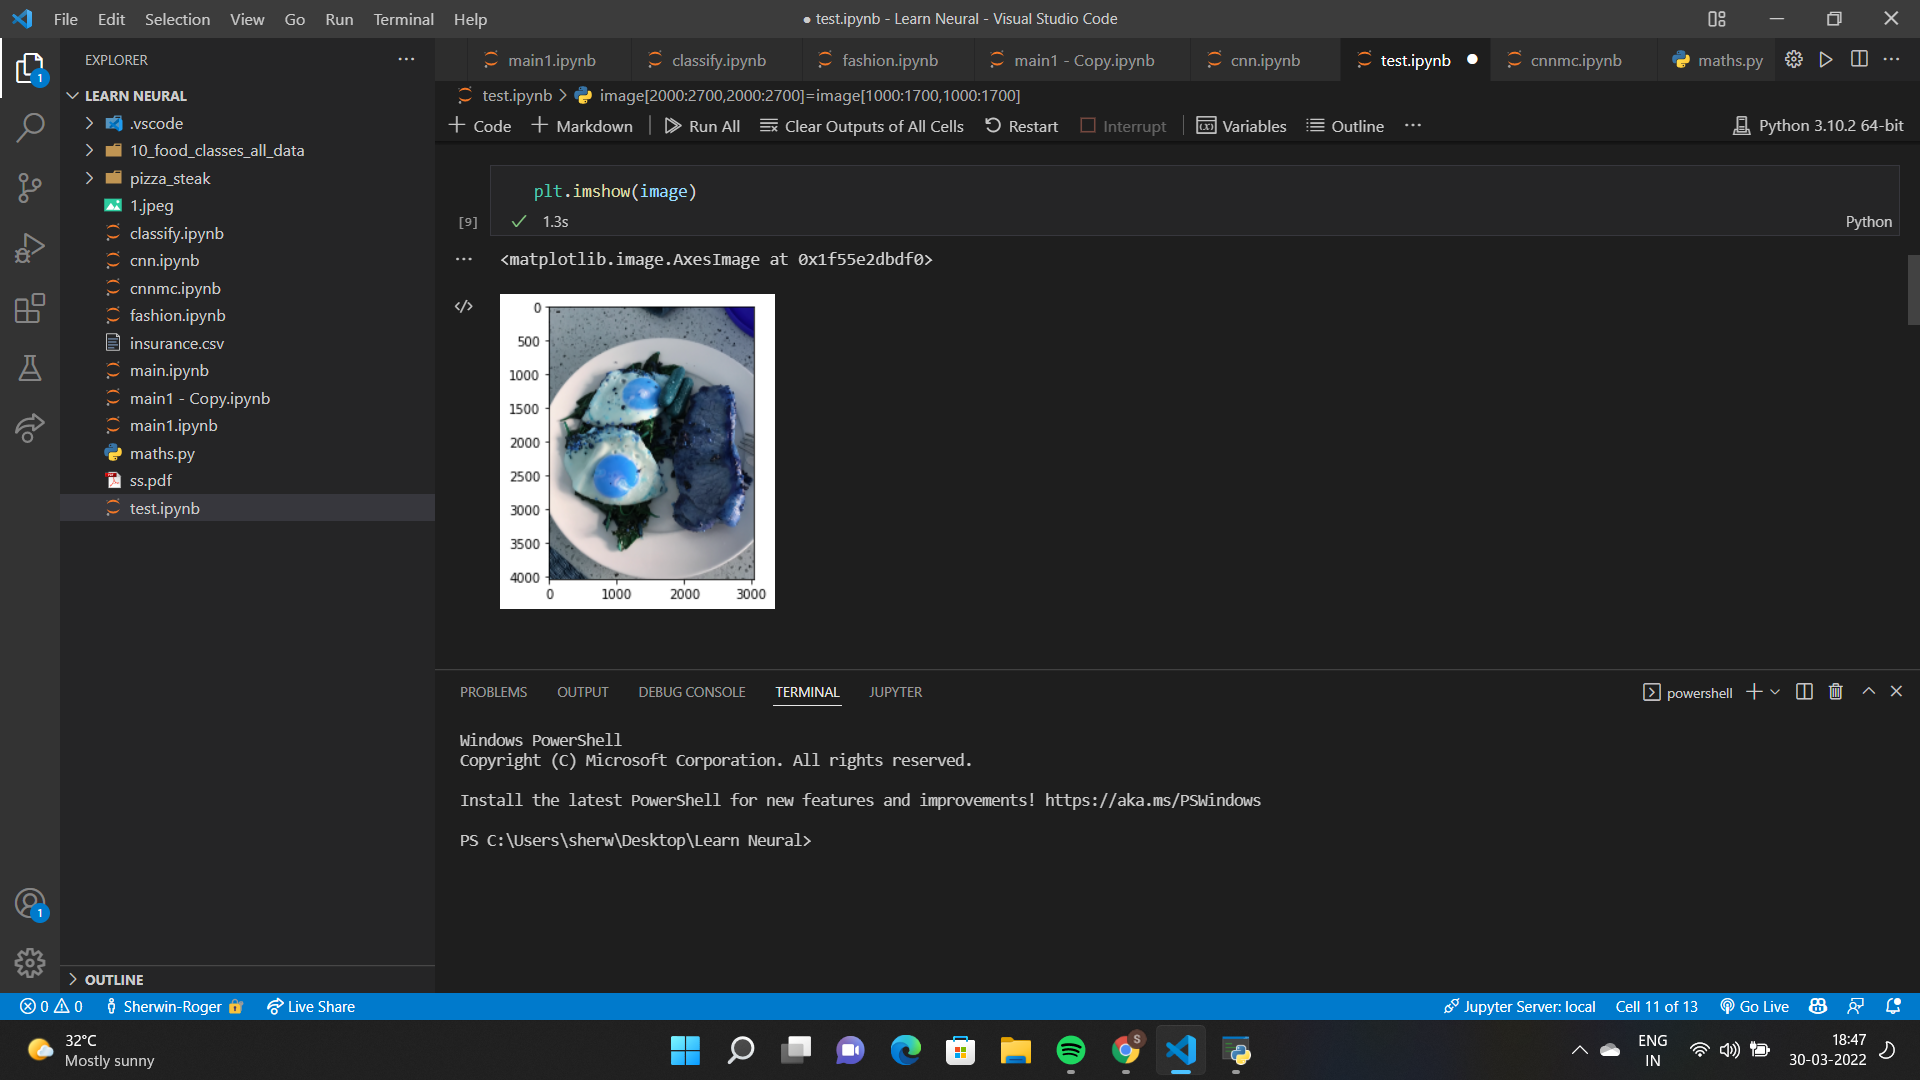Switch to the JUPYTER tab in the panel
Image resolution: width=1920 pixels, height=1080 pixels.
pyautogui.click(x=895, y=691)
